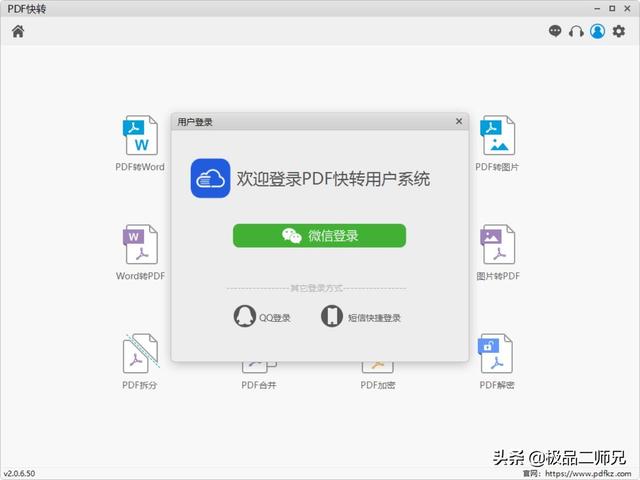Open customer support headphones icon
The width and height of the screenshot is (640, 480).
(x=576, y=31)
